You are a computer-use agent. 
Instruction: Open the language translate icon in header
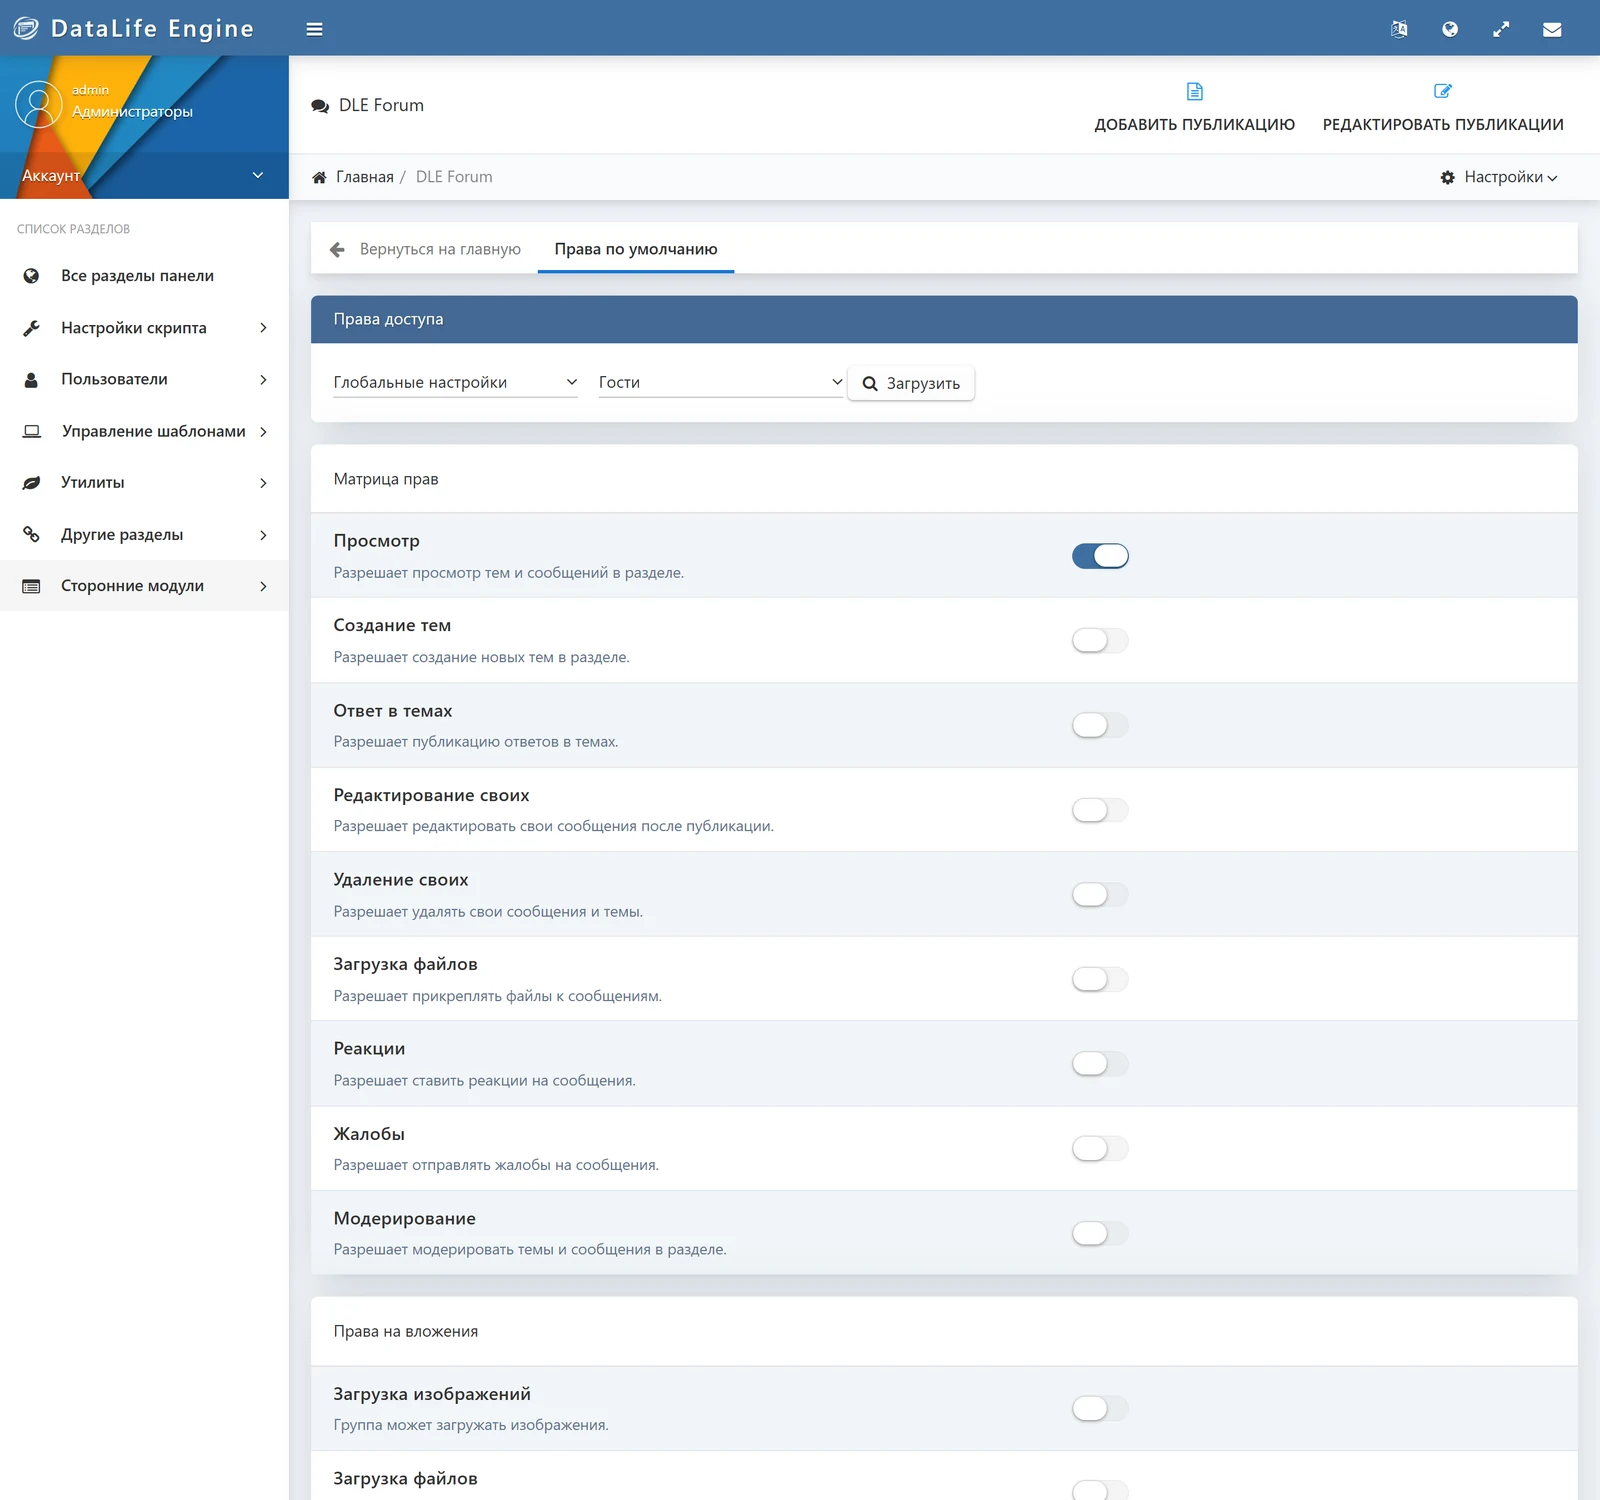1399,29
